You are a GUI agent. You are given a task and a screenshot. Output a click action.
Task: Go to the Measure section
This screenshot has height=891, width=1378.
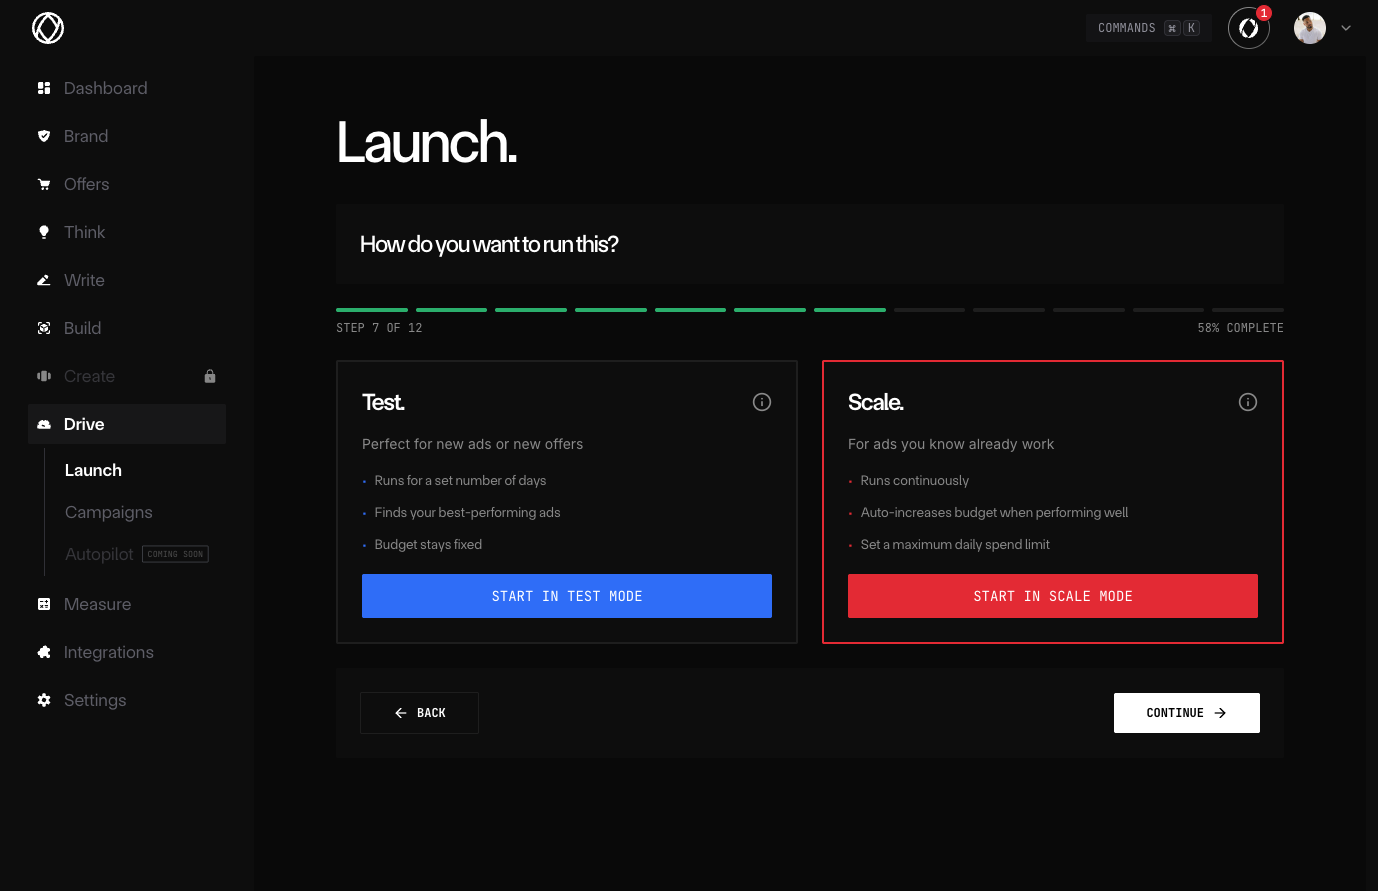click(97, 604)
